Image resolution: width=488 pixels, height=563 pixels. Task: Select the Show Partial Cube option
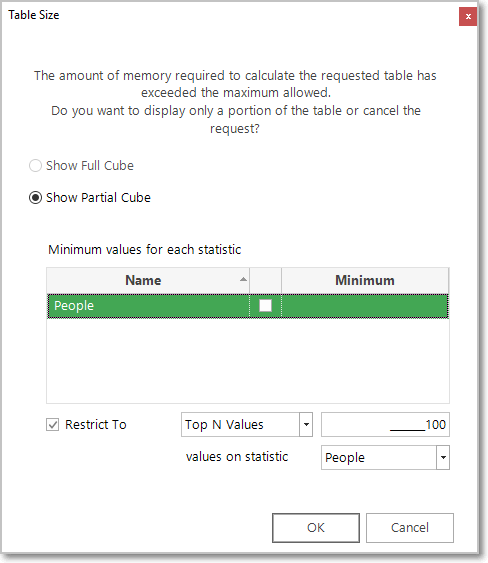tap(35, 197)
